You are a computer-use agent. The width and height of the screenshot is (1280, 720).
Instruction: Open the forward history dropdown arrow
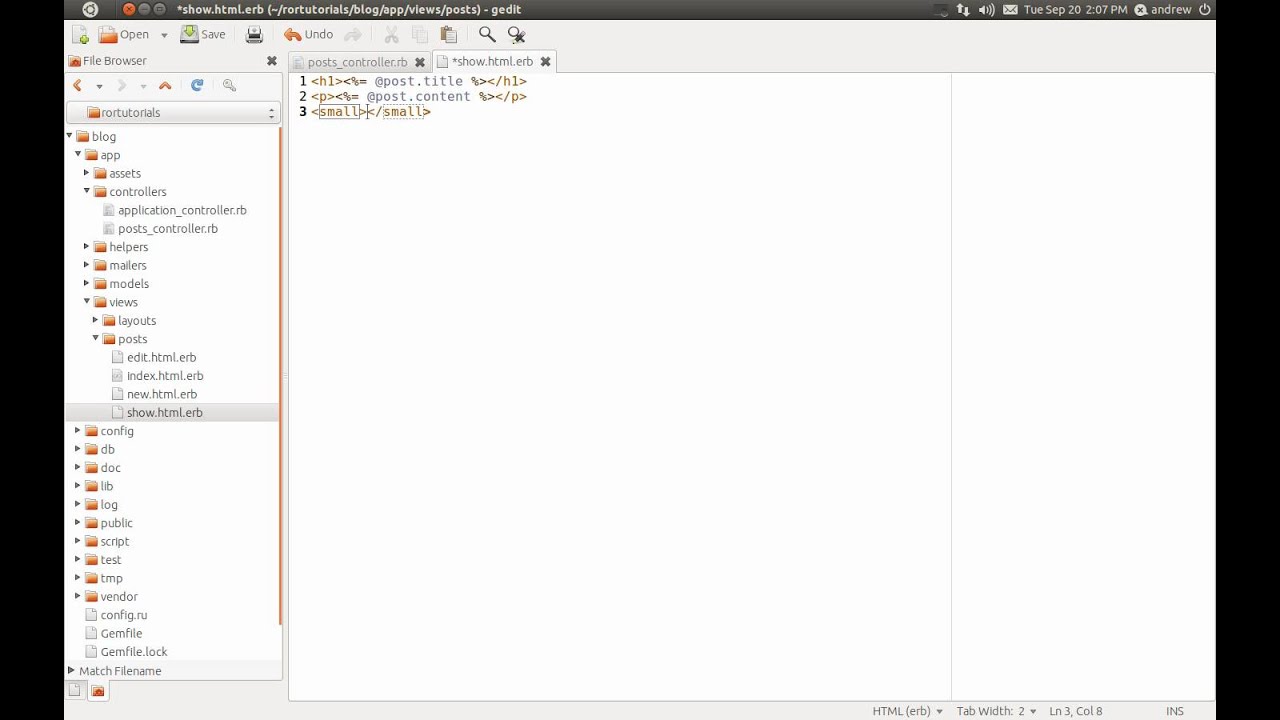click(143, 87)
